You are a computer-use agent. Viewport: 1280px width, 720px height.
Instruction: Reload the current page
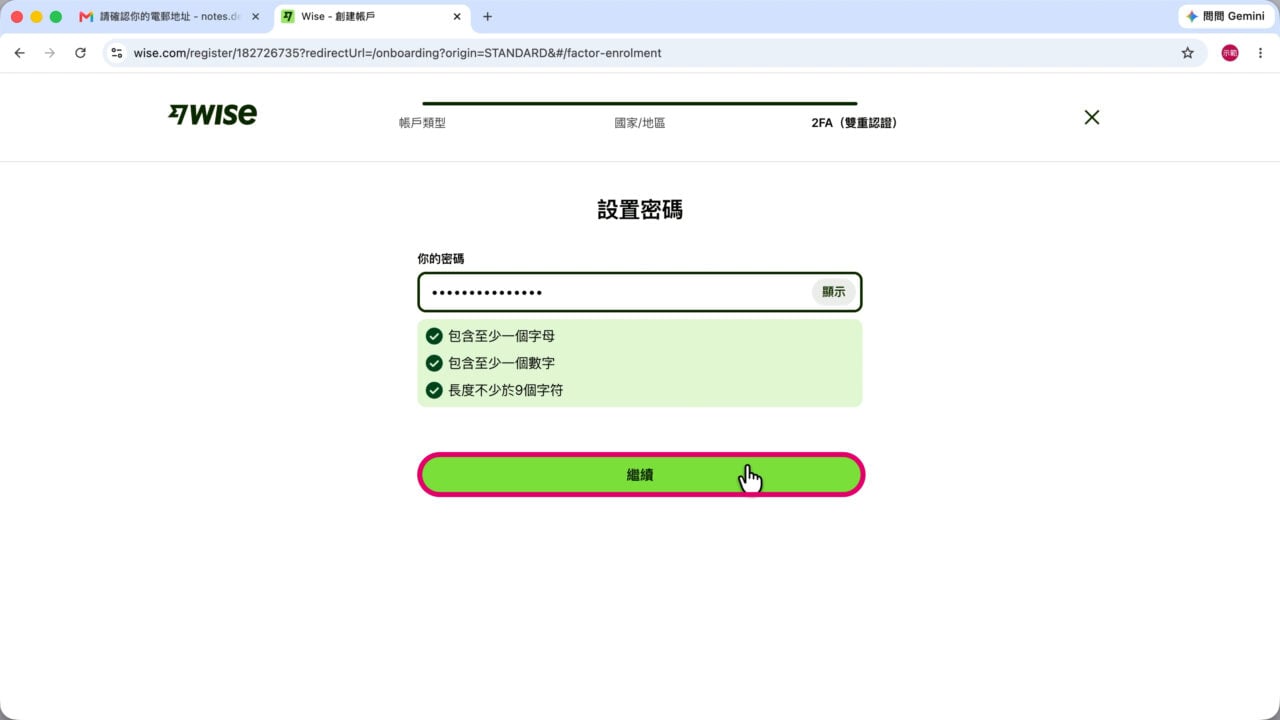[x=80, y=53]
